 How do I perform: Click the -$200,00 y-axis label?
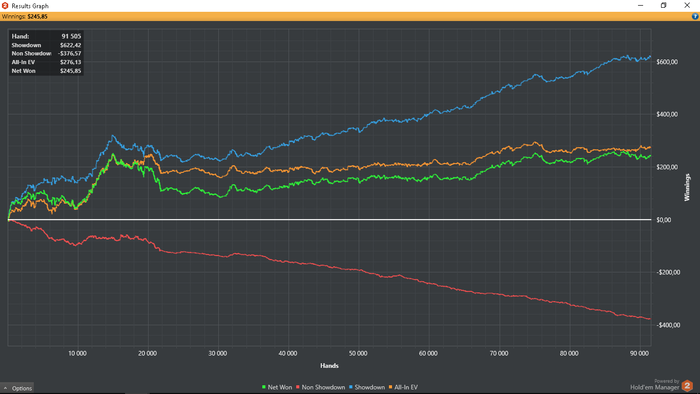pos(668,273)
